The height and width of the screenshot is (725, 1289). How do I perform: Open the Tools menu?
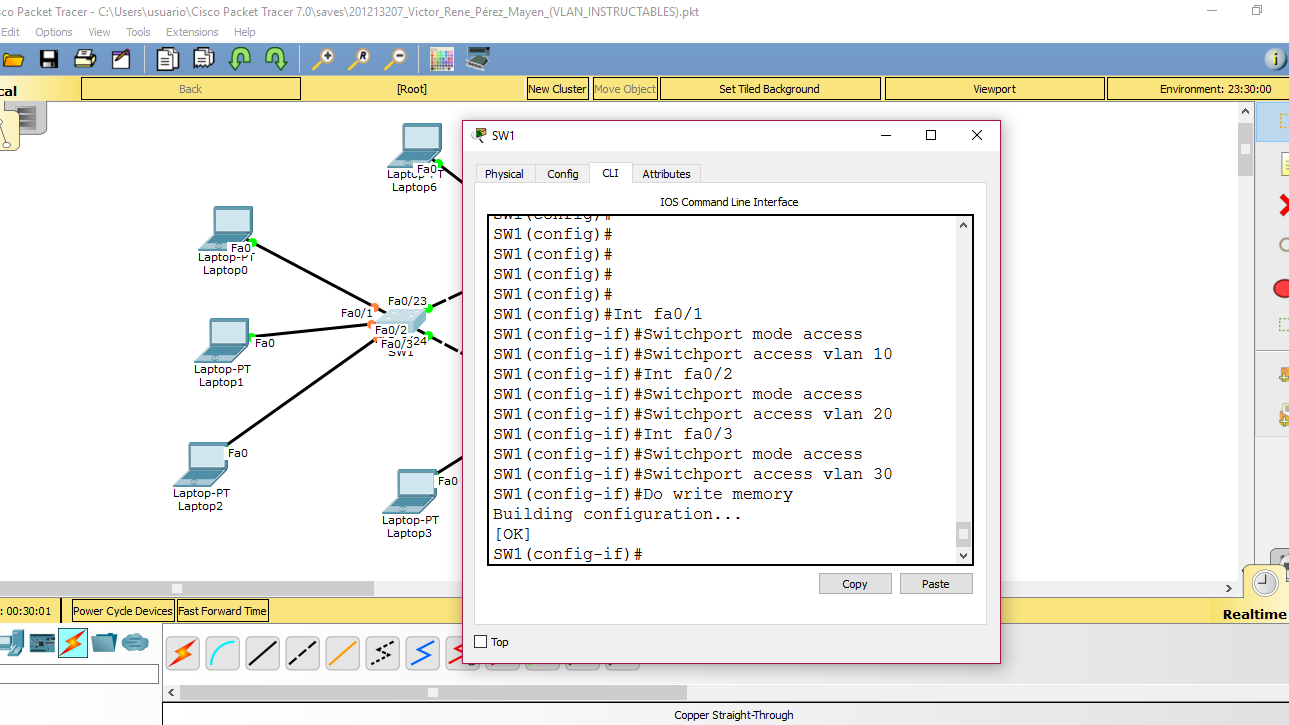[138, 32]
